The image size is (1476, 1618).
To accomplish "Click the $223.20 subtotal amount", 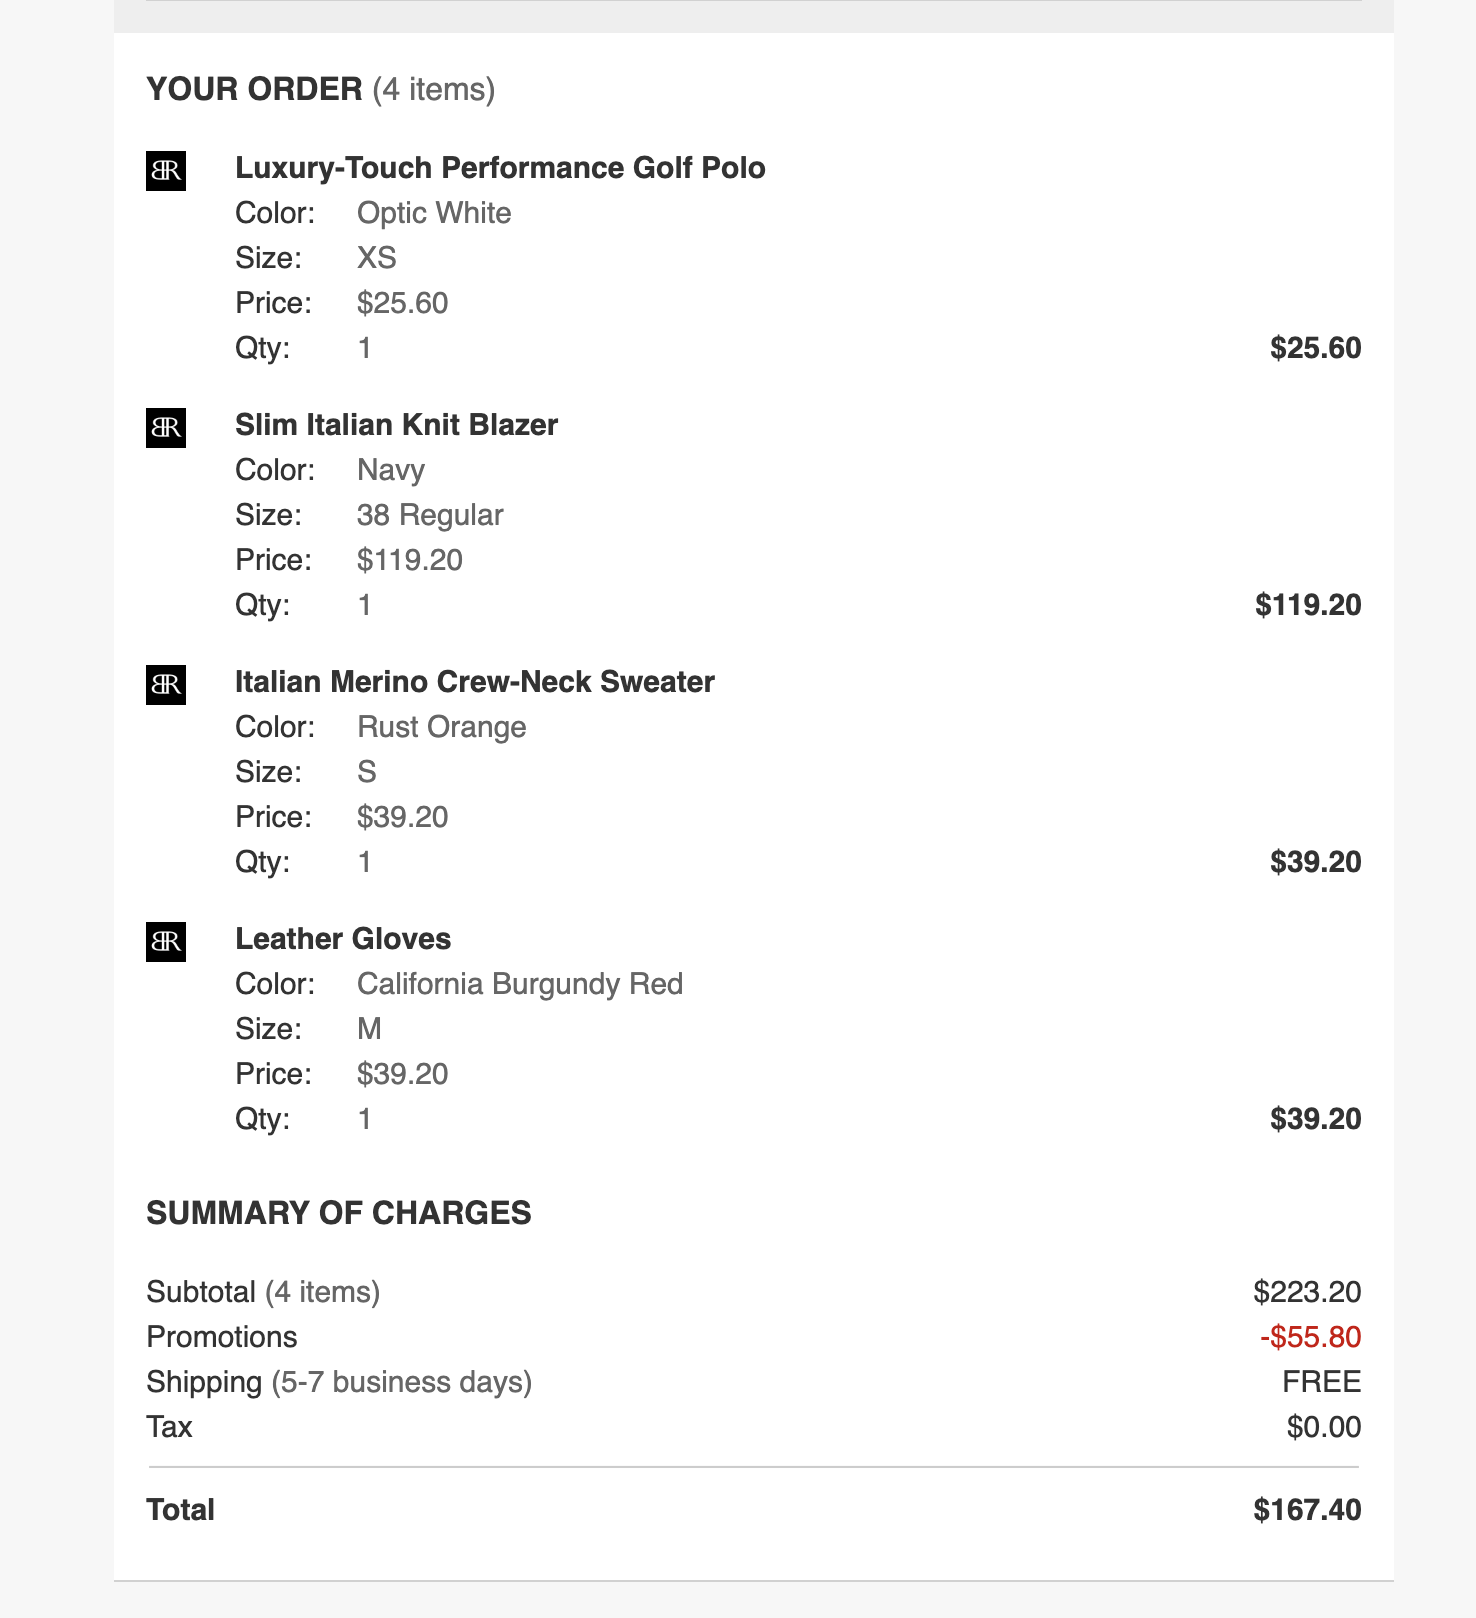I will (x=1307, y=1292).
